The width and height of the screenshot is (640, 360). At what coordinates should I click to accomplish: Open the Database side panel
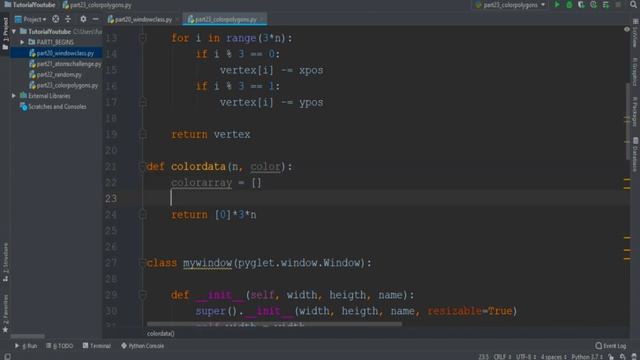click(x=635, y=154)
